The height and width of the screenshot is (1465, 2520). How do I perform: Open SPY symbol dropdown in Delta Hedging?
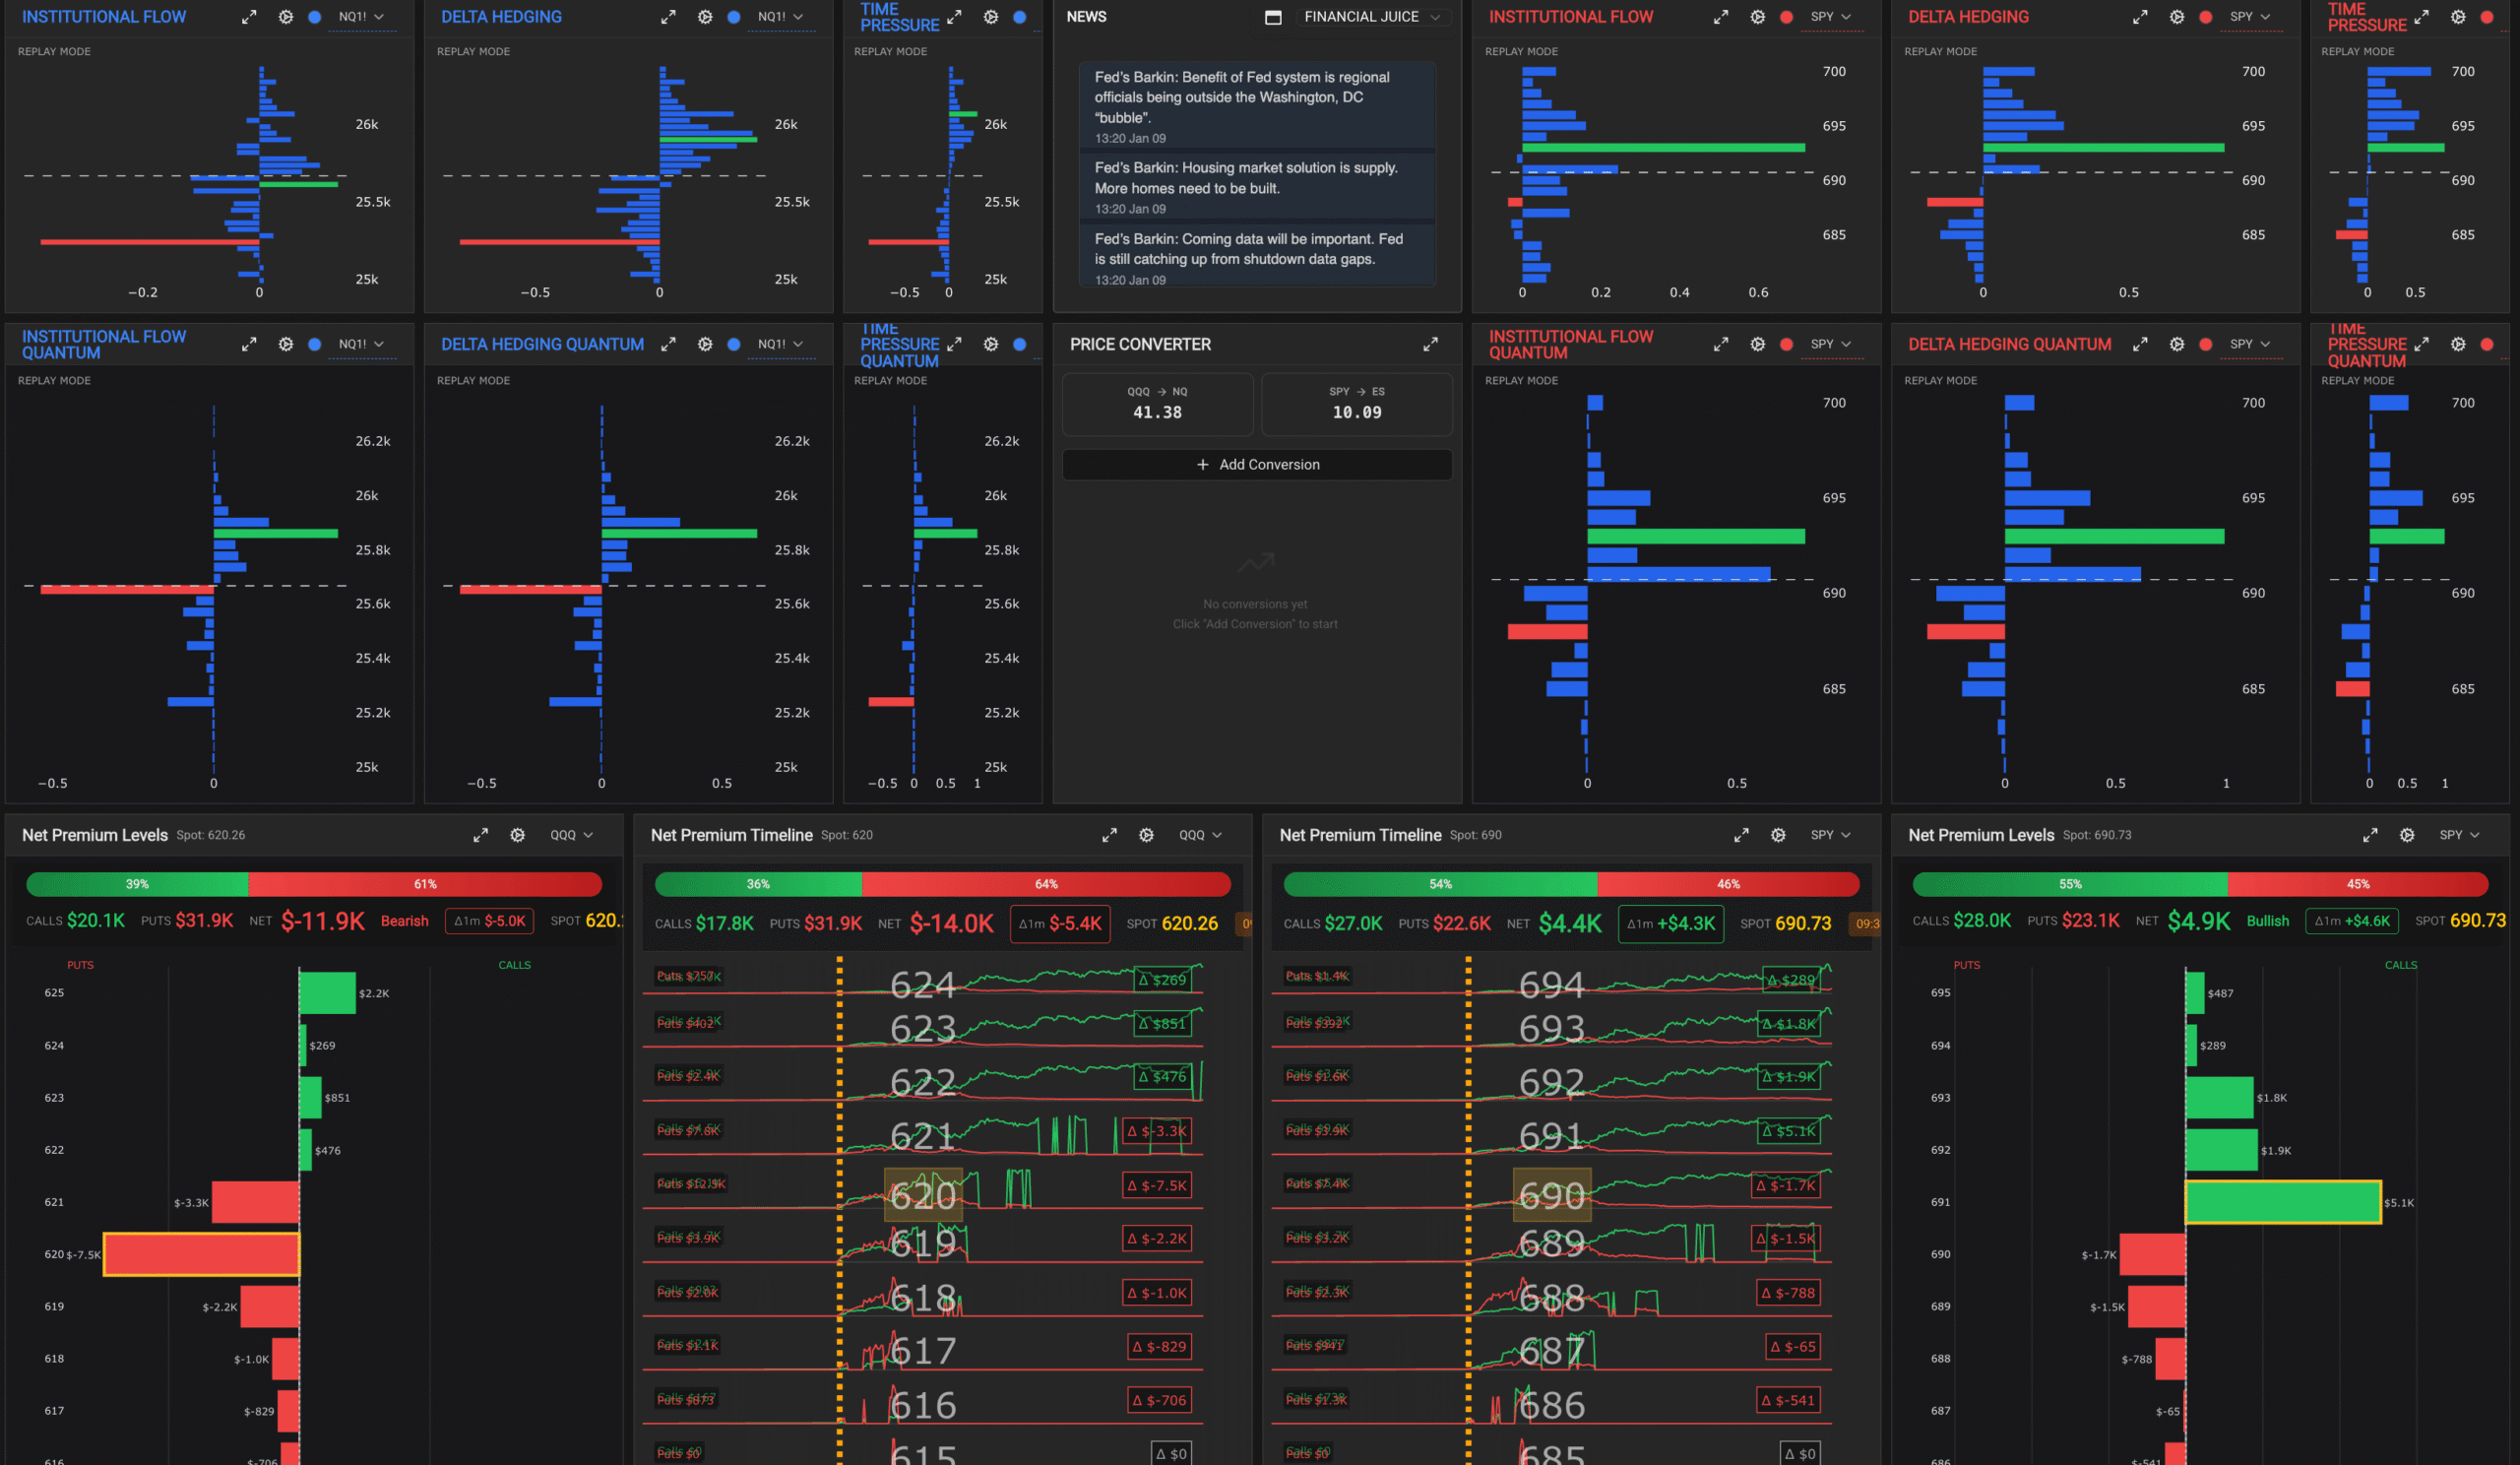coord(2250,17)
